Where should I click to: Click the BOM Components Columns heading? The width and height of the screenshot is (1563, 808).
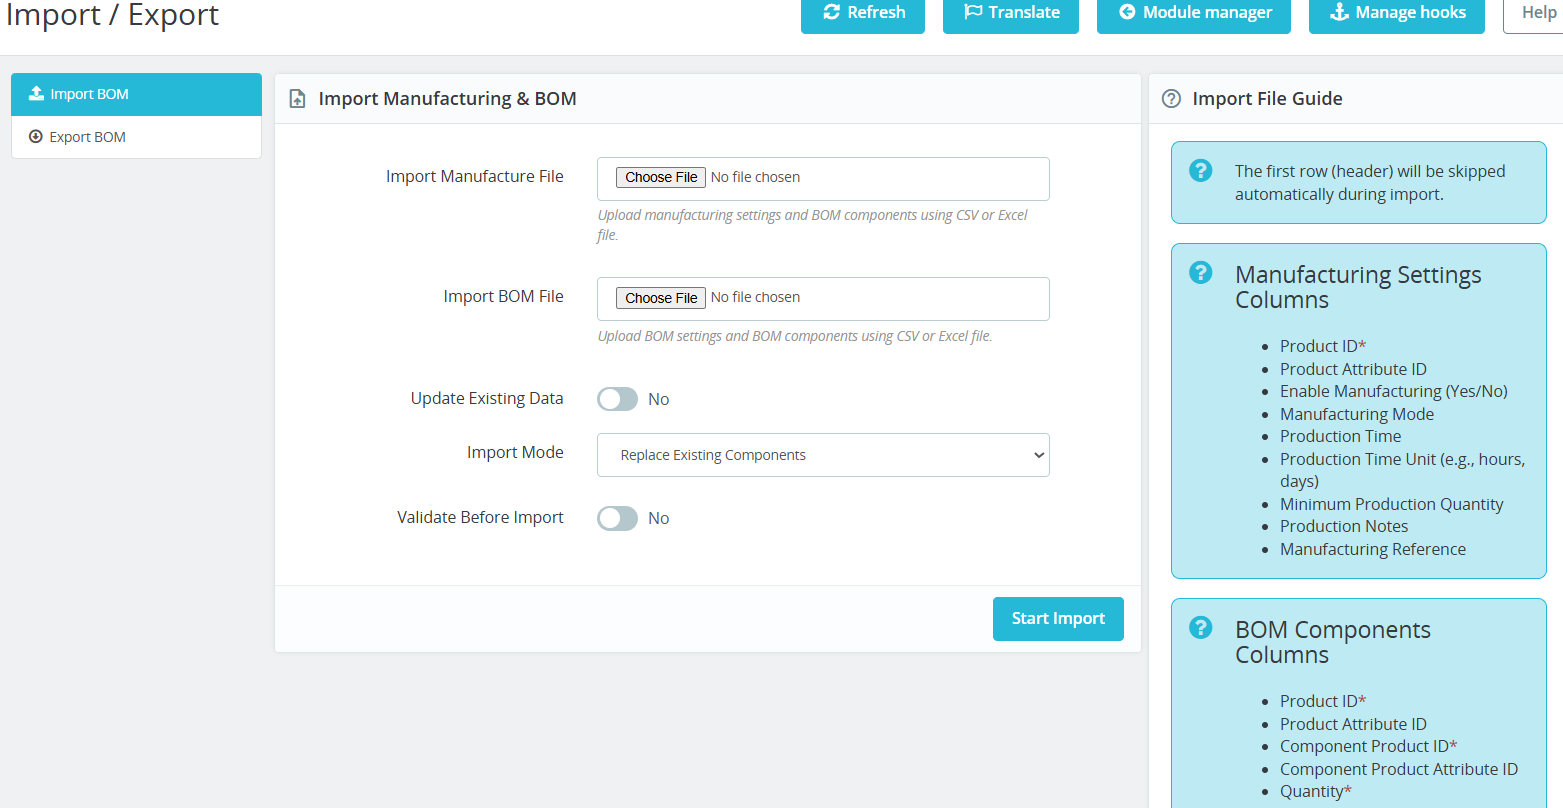coord(1333,642)
